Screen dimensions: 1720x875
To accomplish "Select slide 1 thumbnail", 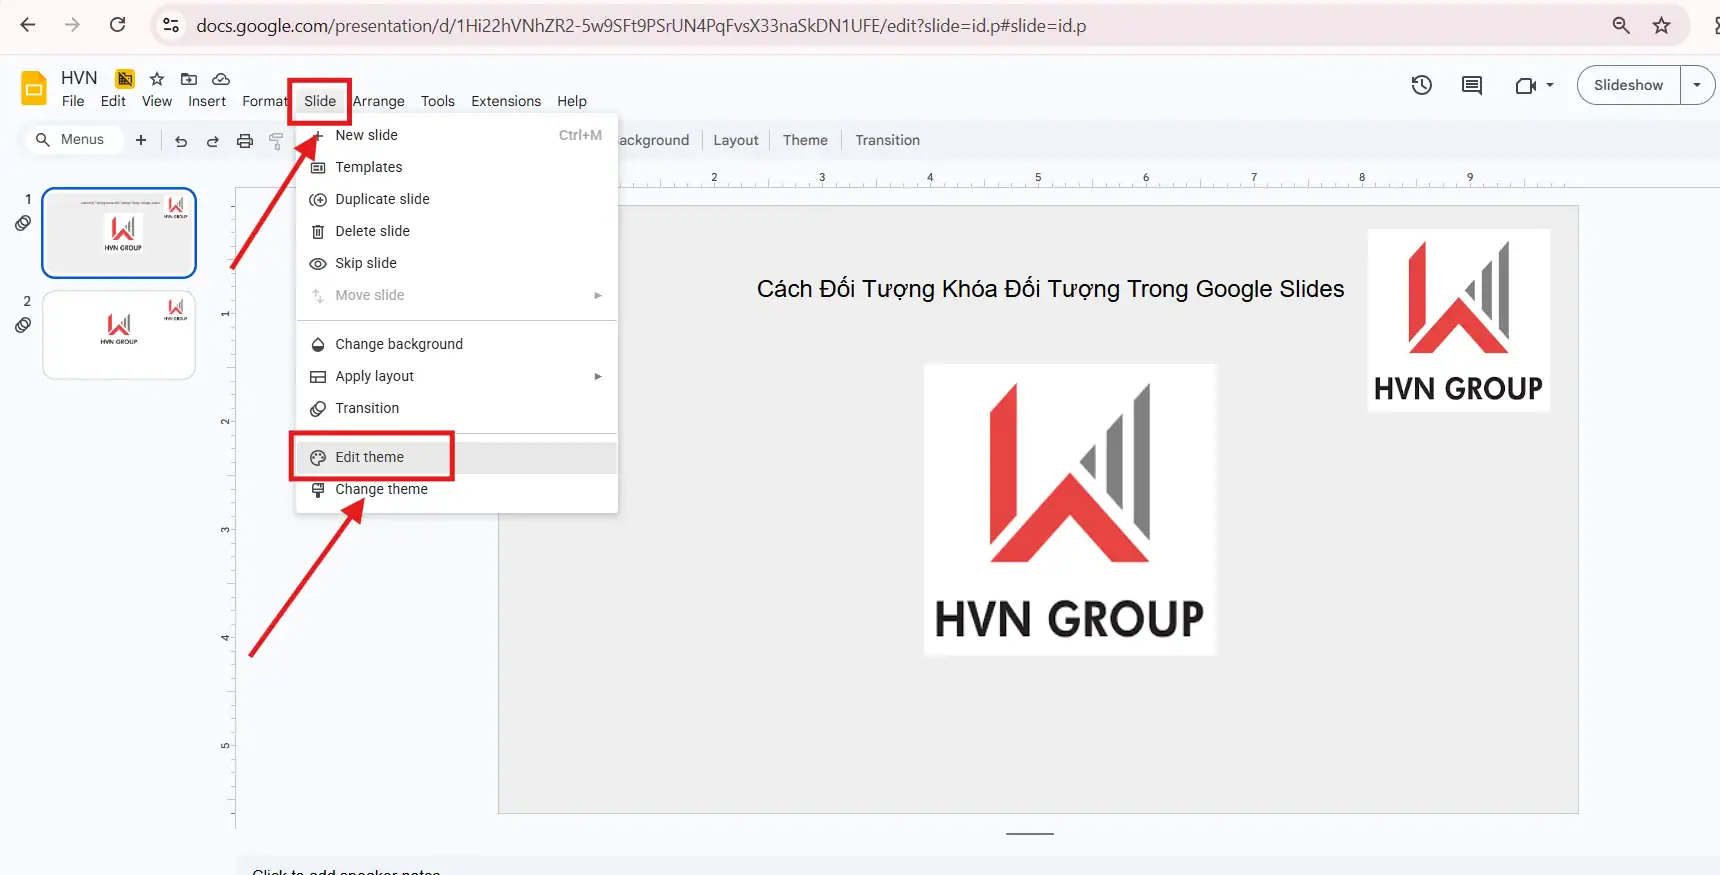I will pos(119,233).
